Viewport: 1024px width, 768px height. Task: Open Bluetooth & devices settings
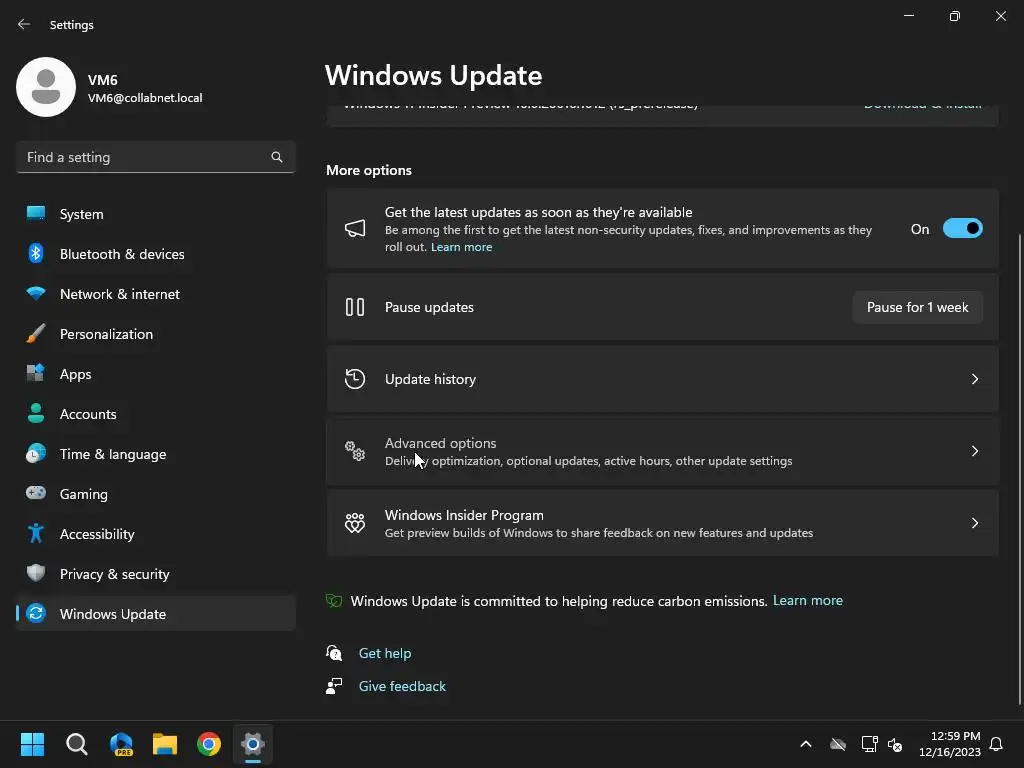pyautogui.click(x=155, y=253)
